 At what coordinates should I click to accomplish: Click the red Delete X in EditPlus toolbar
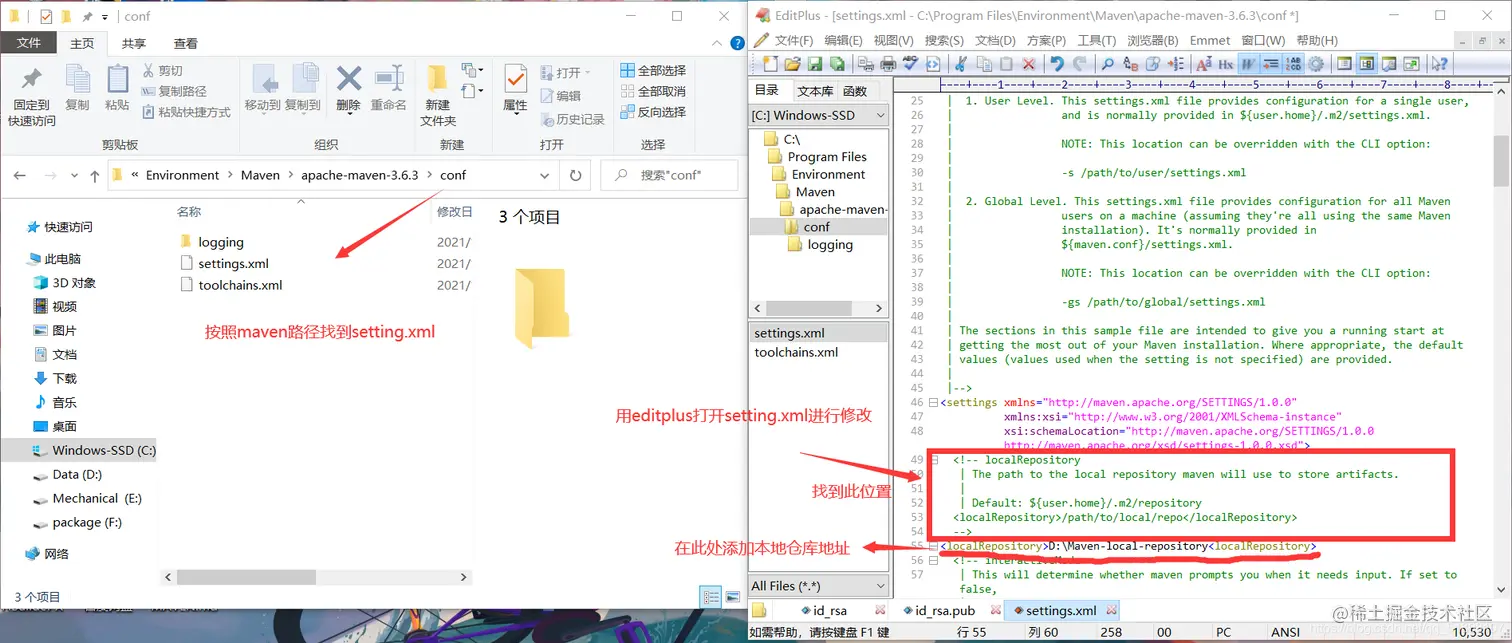click(1028, 63)
